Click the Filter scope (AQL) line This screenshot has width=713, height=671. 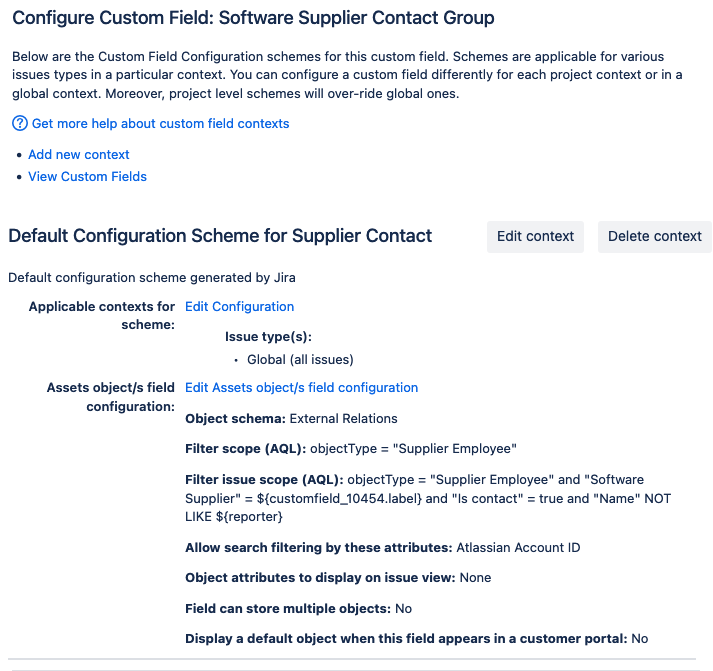click(x=351, y=449)
